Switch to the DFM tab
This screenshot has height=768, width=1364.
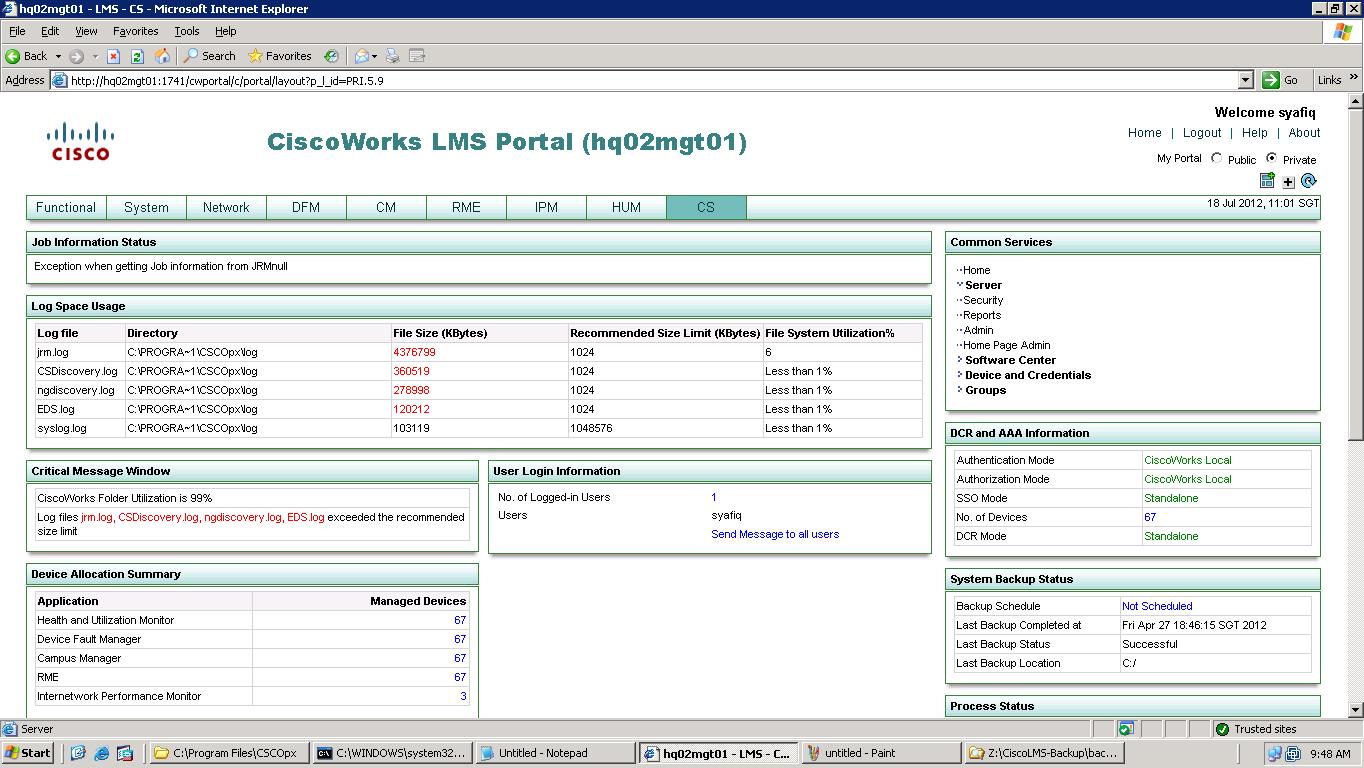tap(306, 207)
